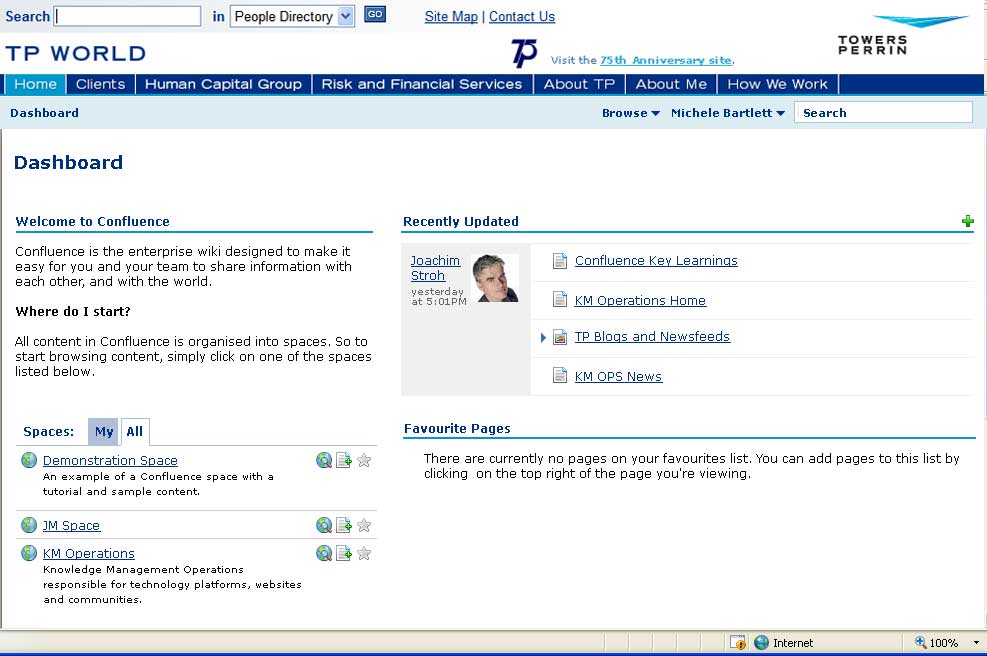Browse JM Space with the magnifier icon
Image resolution: width=987 pixels, height=656 pixels.
click(324, 525)
